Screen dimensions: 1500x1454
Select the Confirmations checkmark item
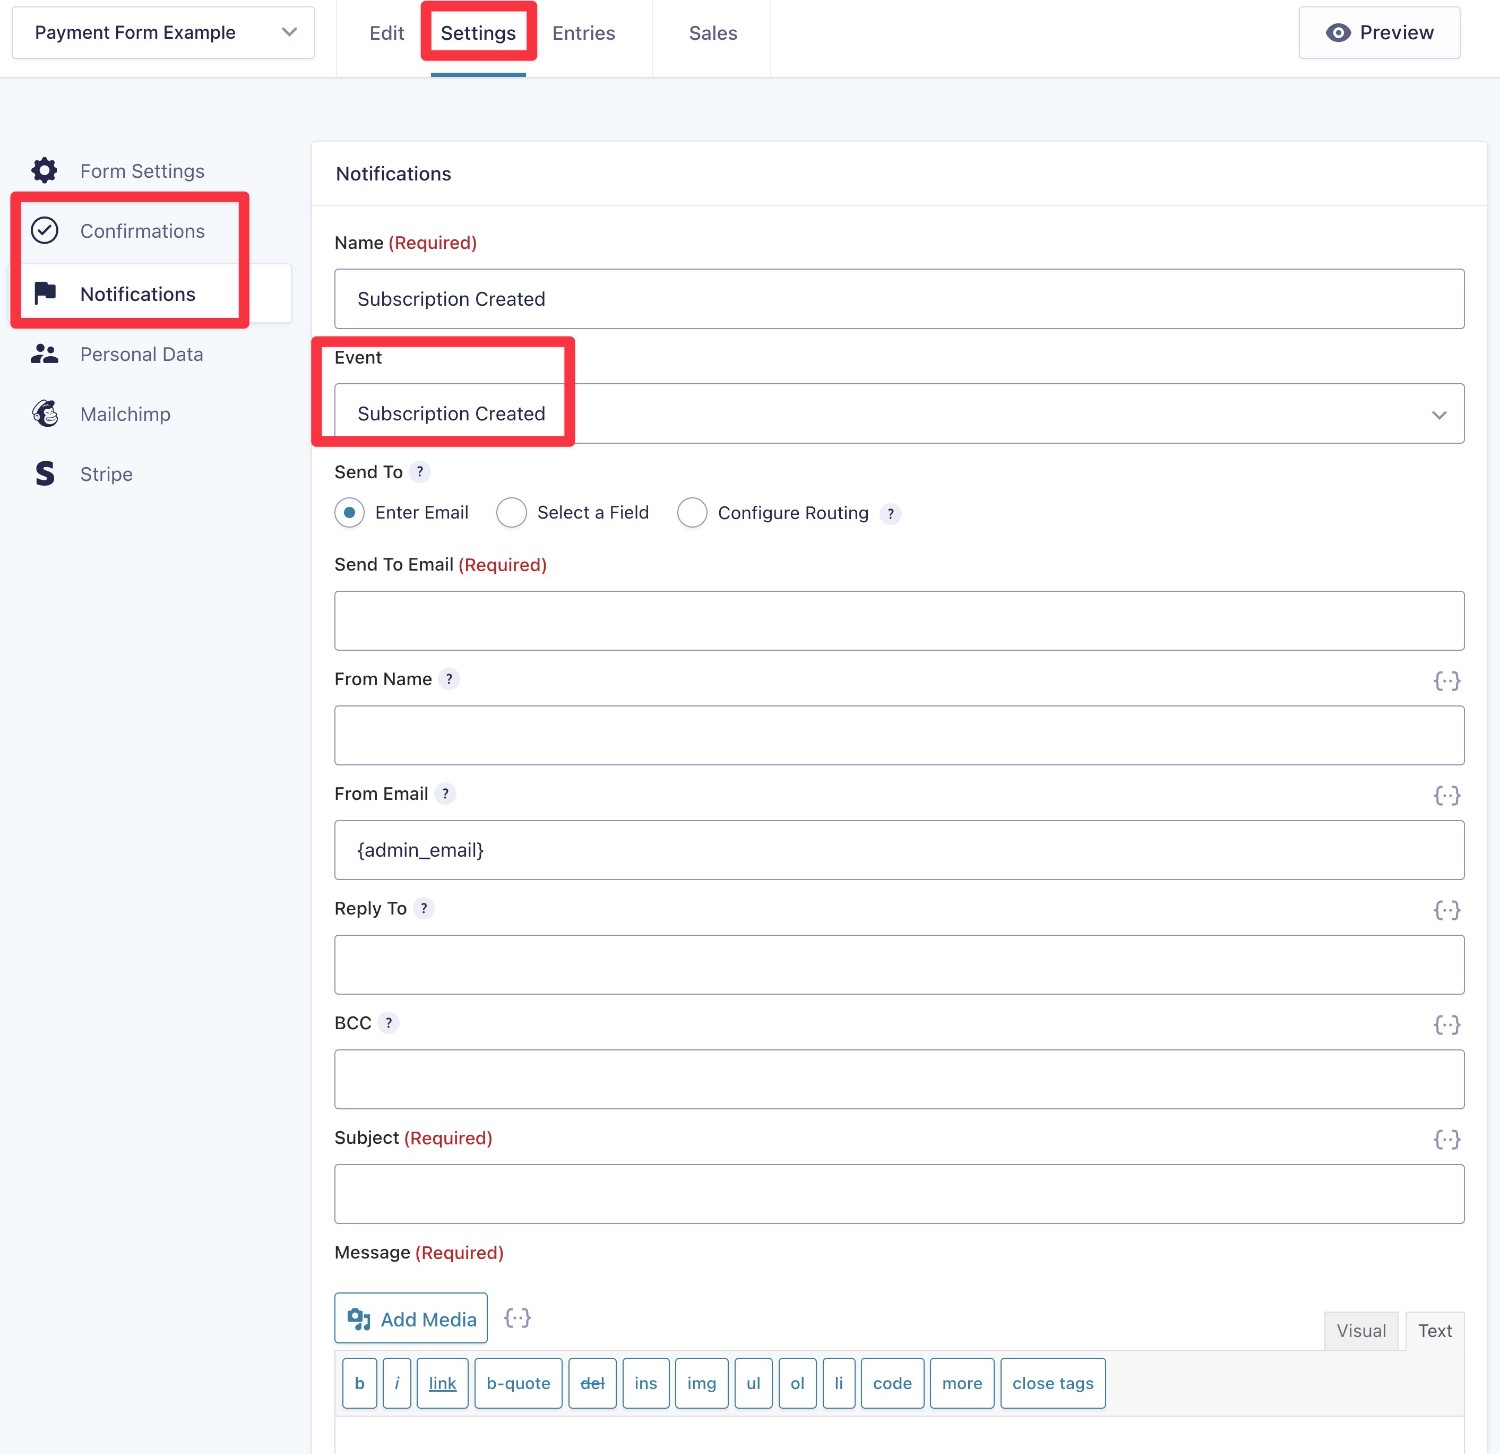pos(142,231)
